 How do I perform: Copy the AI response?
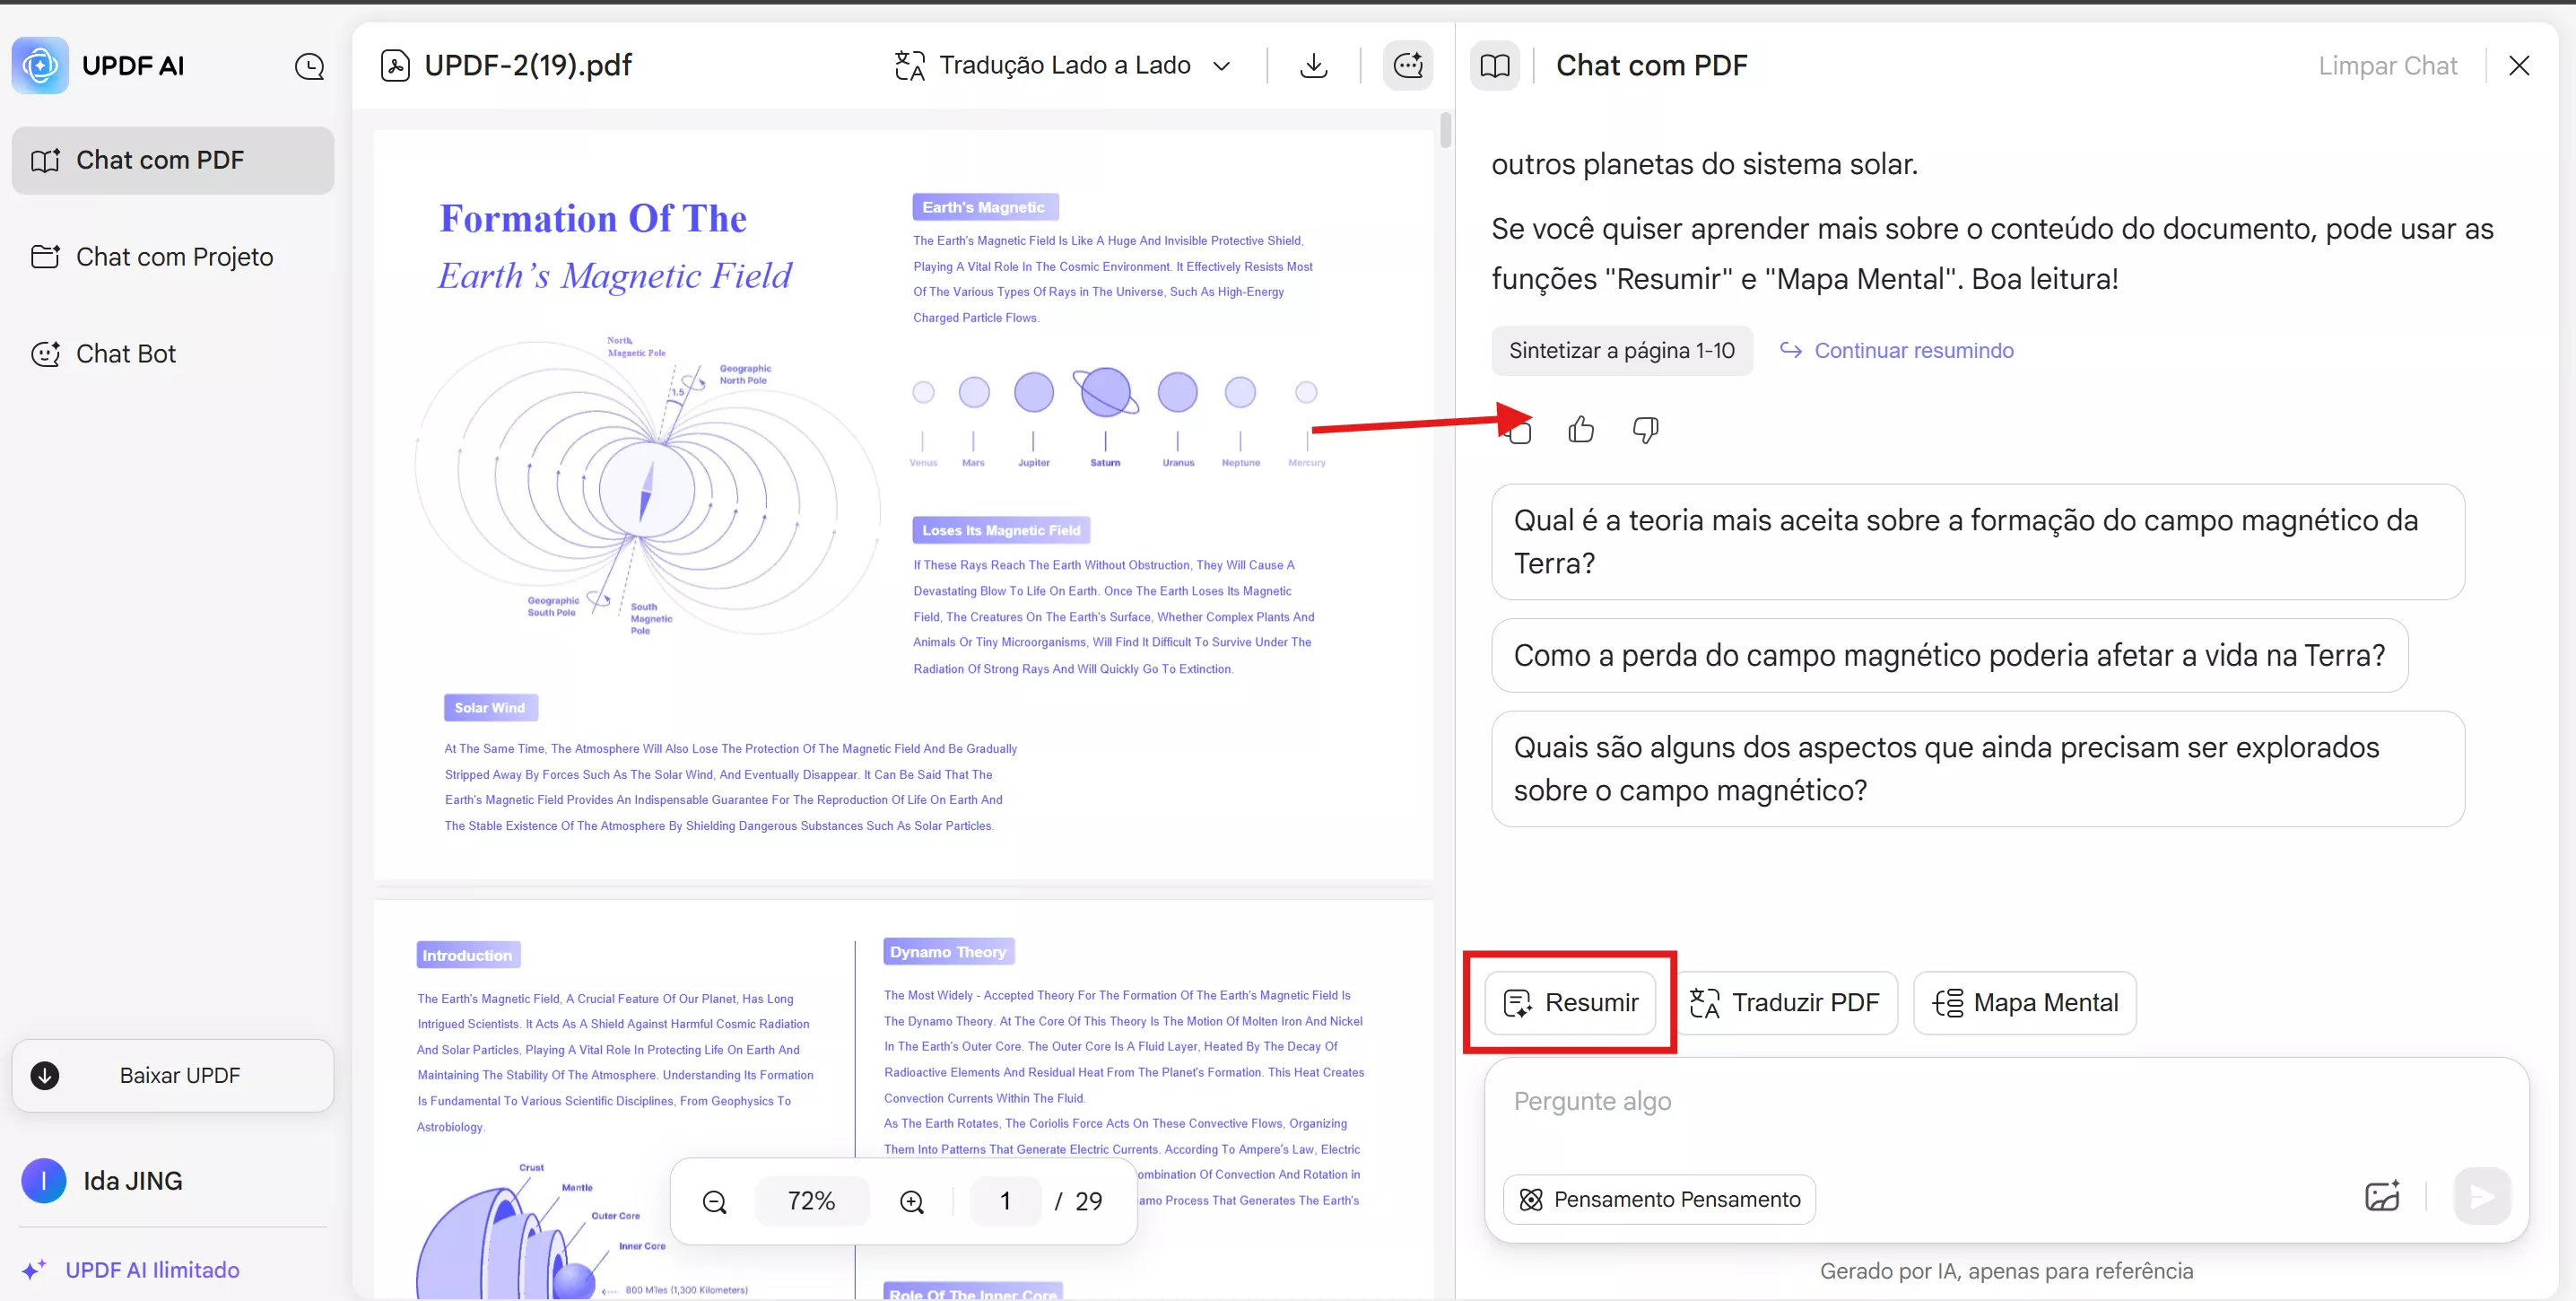[x=1520, y=432]
